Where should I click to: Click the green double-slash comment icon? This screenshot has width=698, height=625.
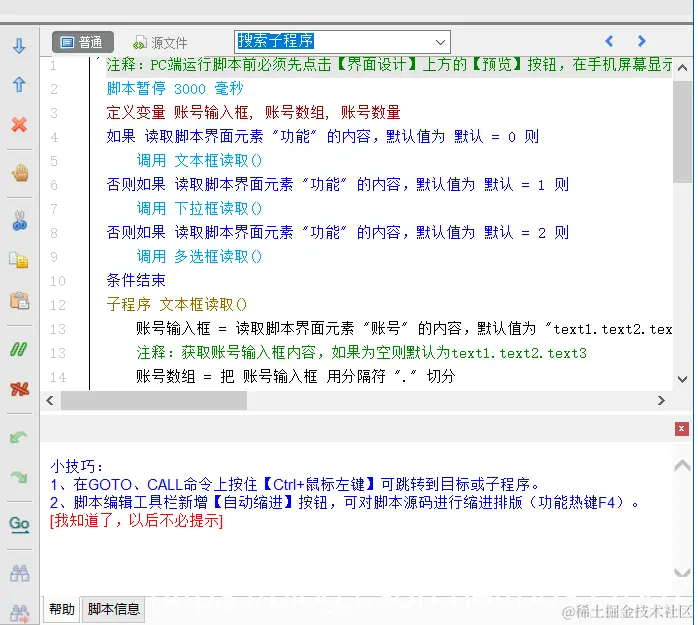(x=19, y=349)
